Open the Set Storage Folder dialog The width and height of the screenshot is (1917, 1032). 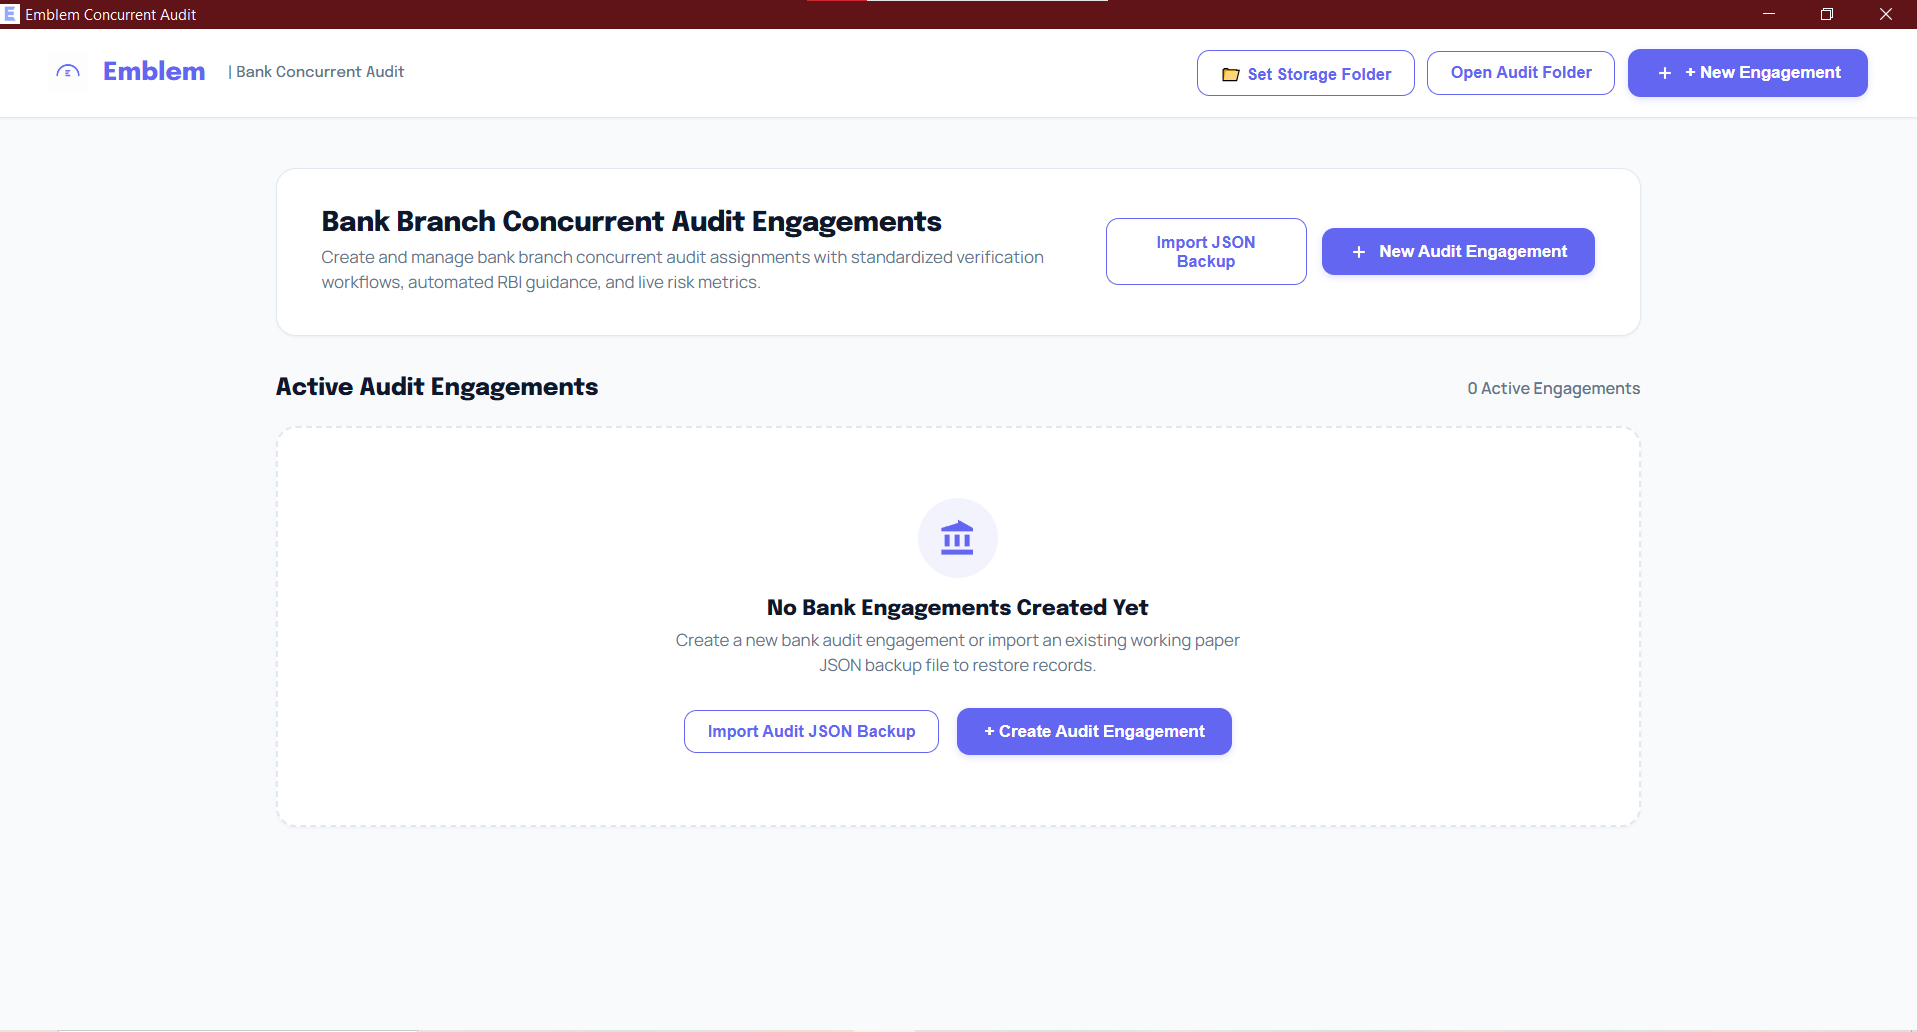coord(1305,73)
